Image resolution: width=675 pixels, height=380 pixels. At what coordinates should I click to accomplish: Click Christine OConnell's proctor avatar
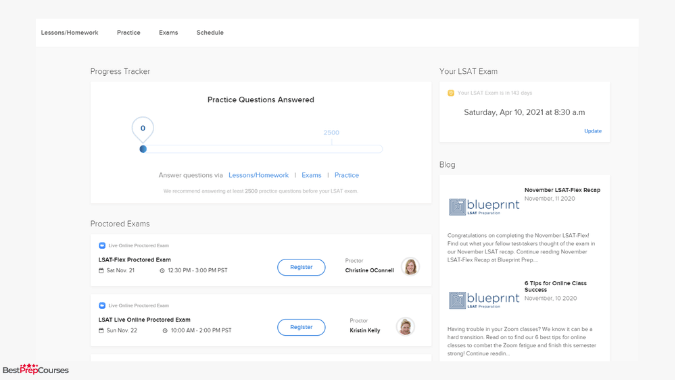coord(410,266)
